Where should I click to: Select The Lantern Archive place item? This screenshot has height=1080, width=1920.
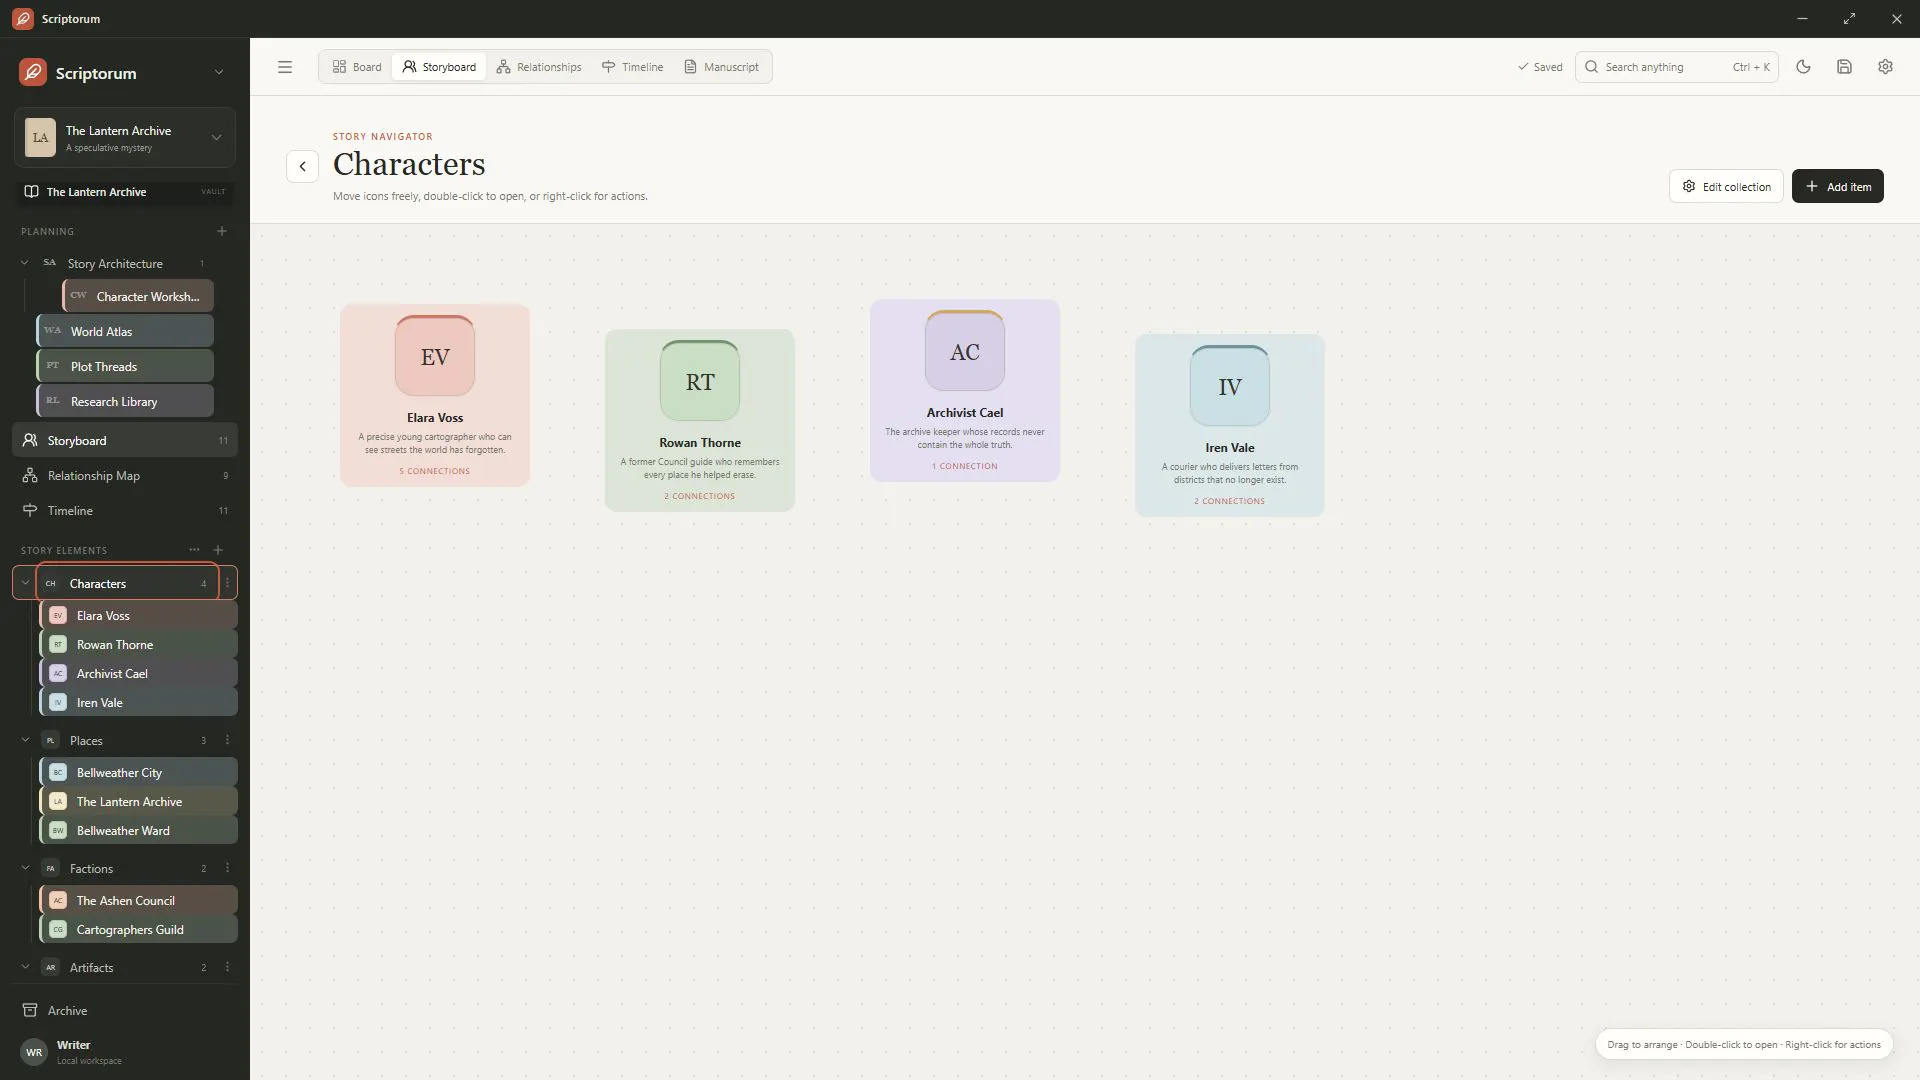click(x=139, y=801)
